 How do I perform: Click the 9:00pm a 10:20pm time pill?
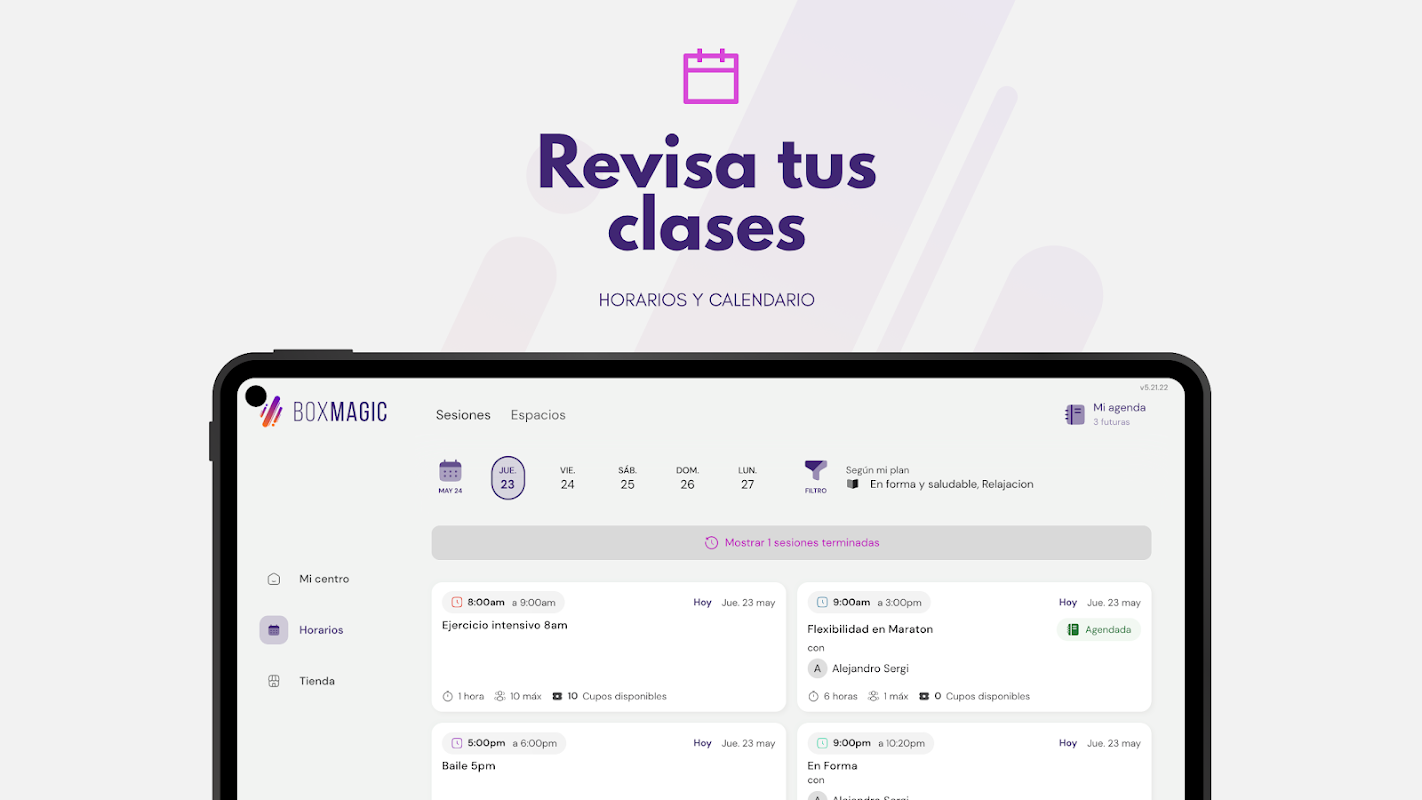(871, 743)
